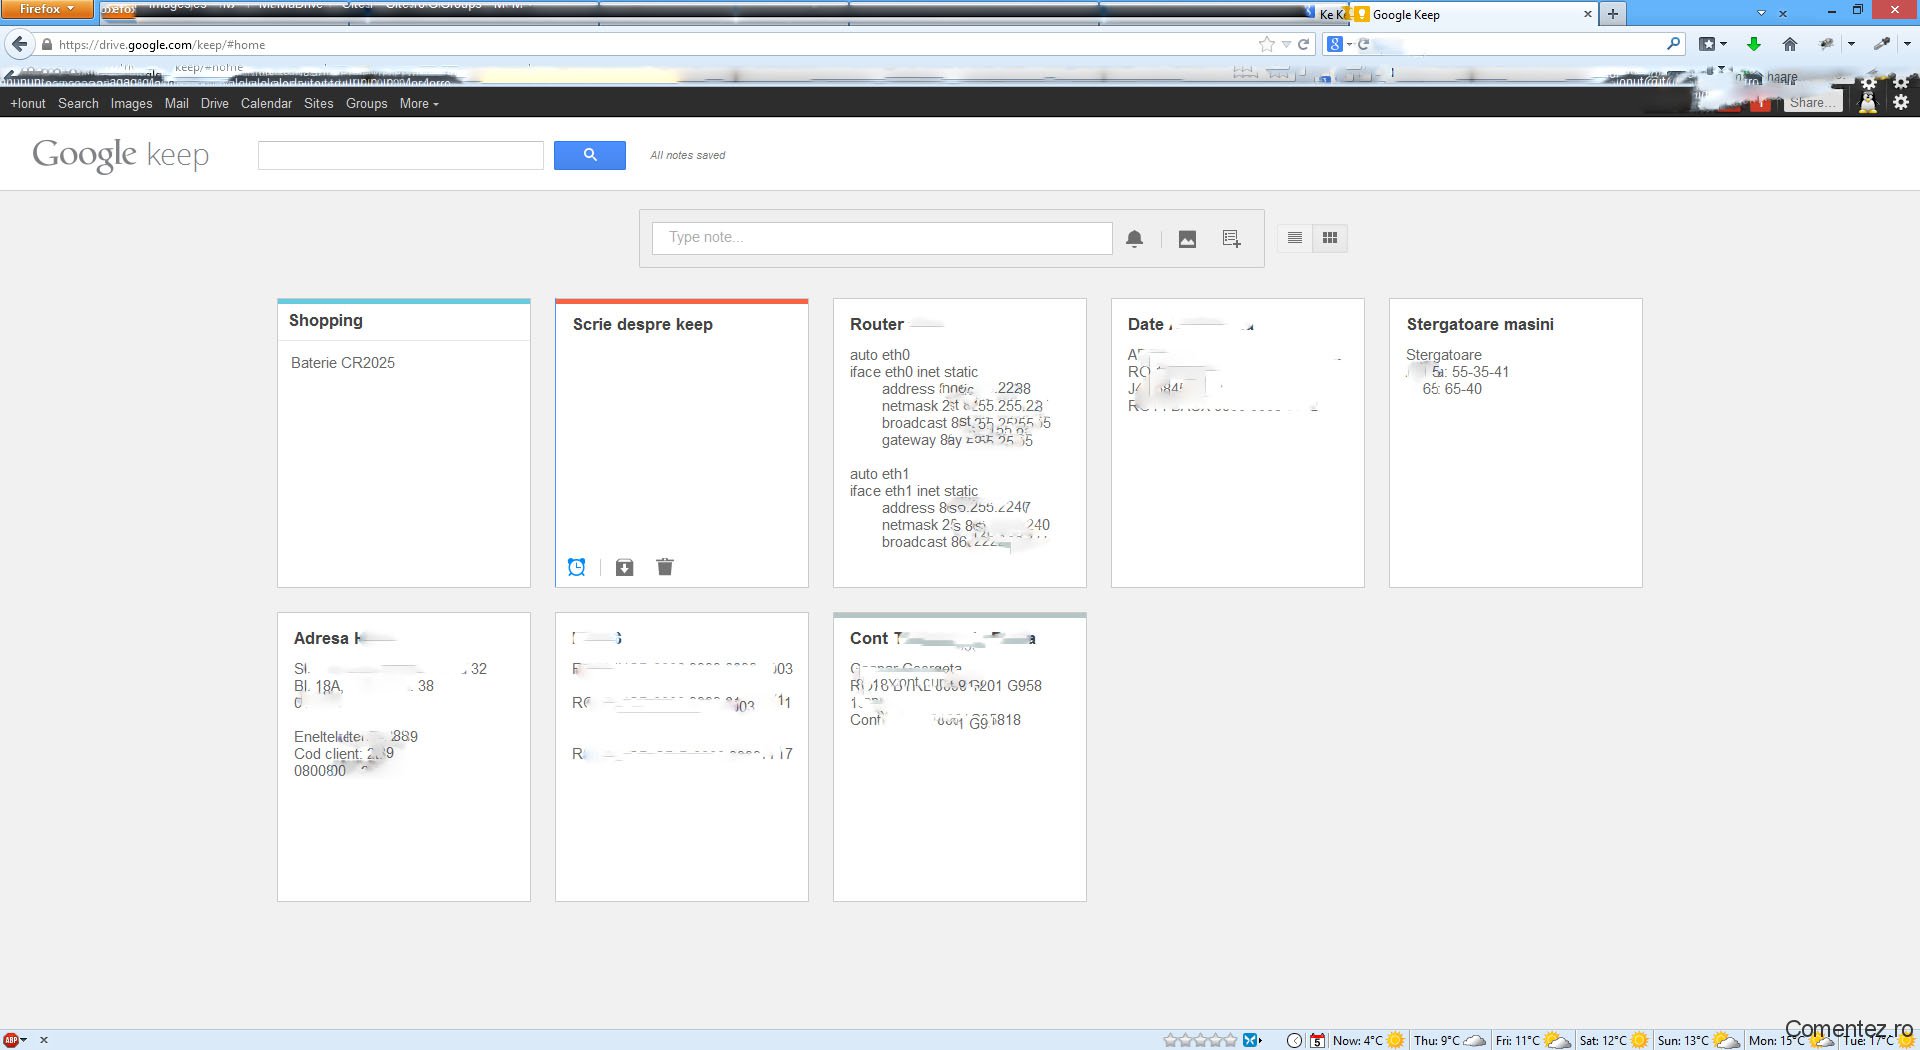
Task: Select the Baterie CR2025 item text
Action: click(x=343, y=363)
